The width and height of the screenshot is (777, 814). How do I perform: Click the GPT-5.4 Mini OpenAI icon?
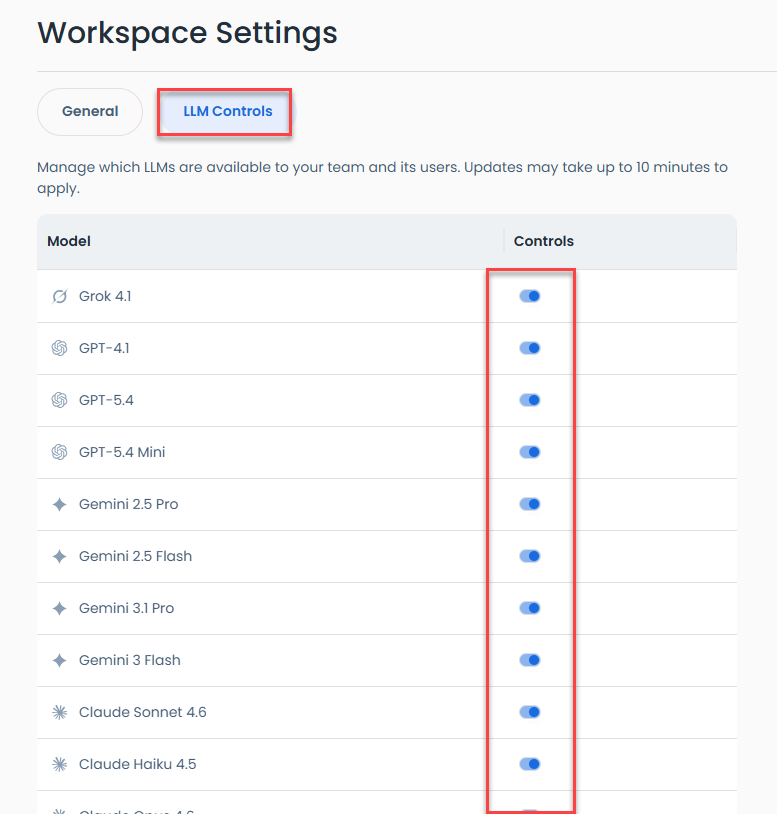point(60,452)
